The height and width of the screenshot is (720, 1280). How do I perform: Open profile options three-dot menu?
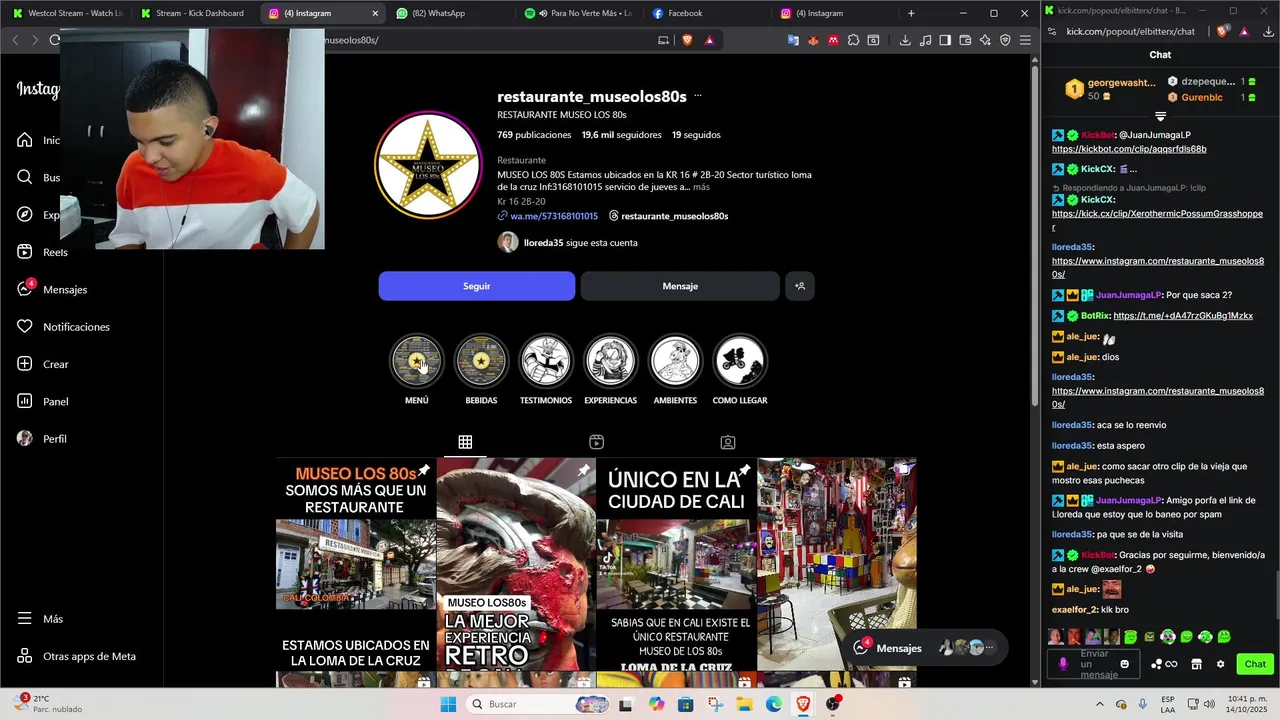(x=698, y=96)
